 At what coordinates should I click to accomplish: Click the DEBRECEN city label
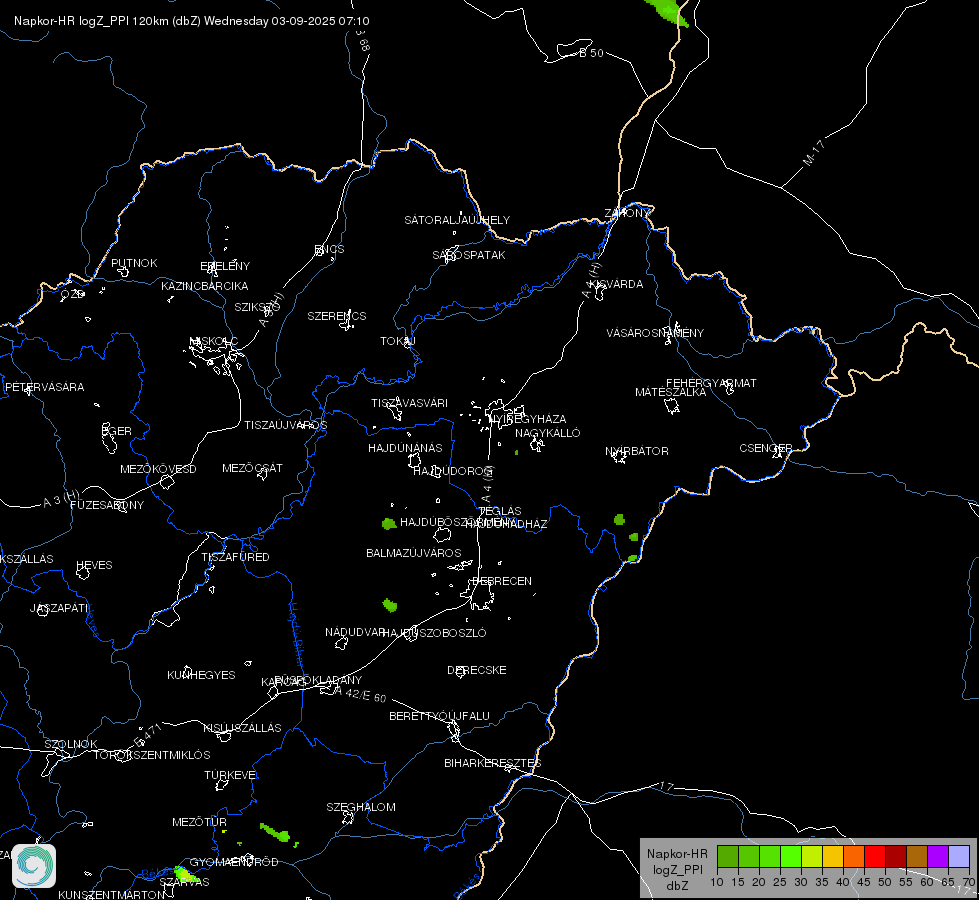[502, 581]
